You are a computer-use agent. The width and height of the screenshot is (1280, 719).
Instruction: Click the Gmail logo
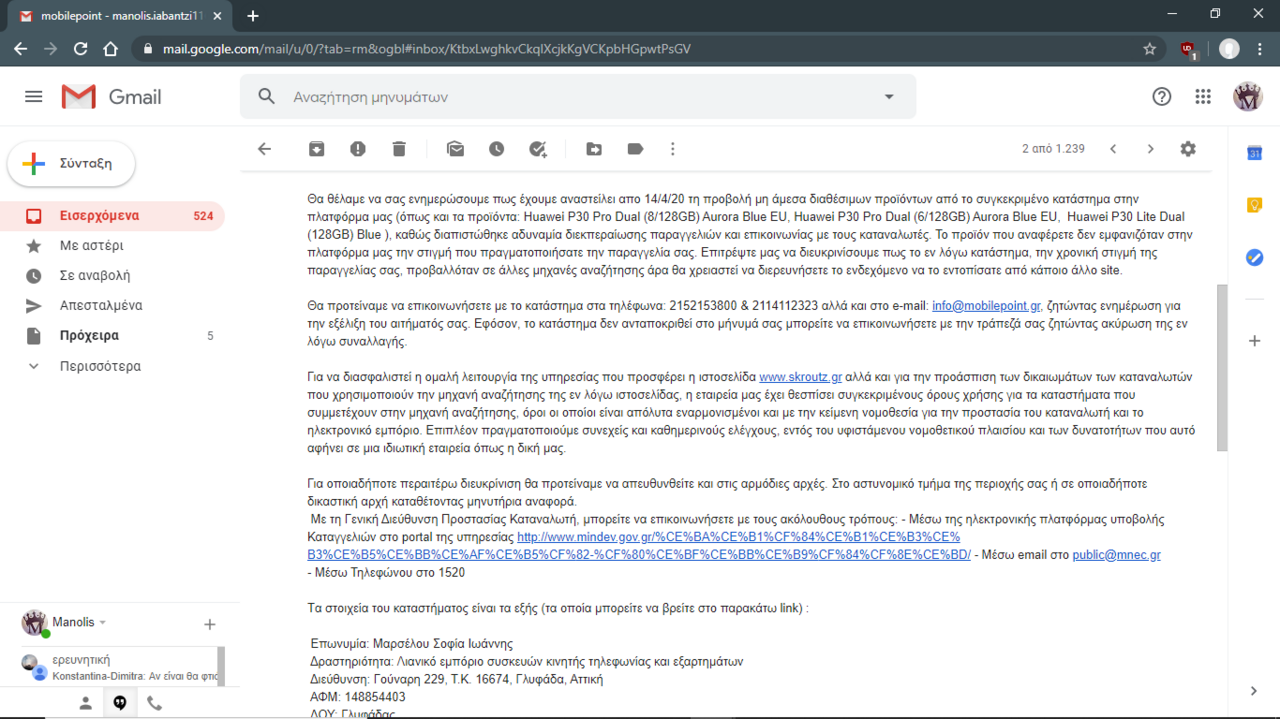tap(111, 97)
